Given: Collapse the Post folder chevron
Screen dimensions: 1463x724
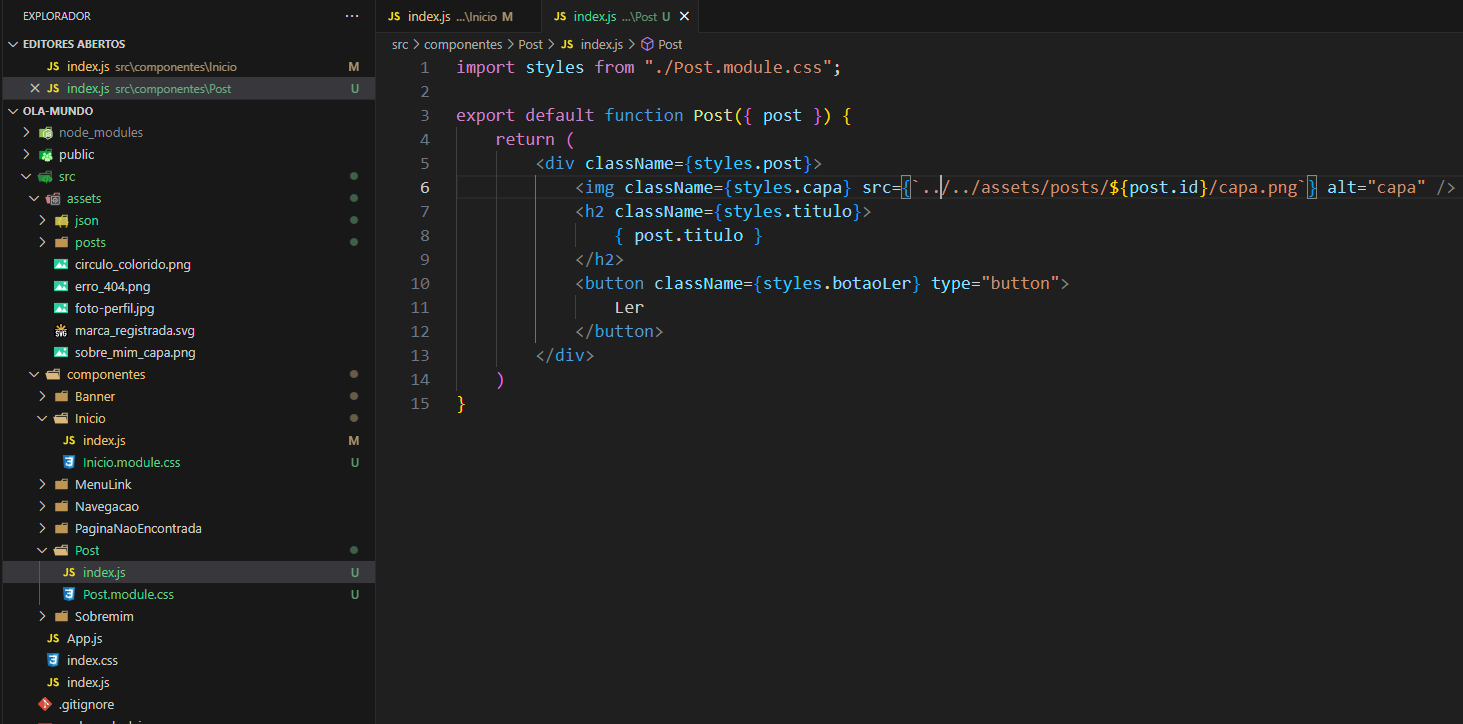Looking at the screenshot, I should click(43, 550).
